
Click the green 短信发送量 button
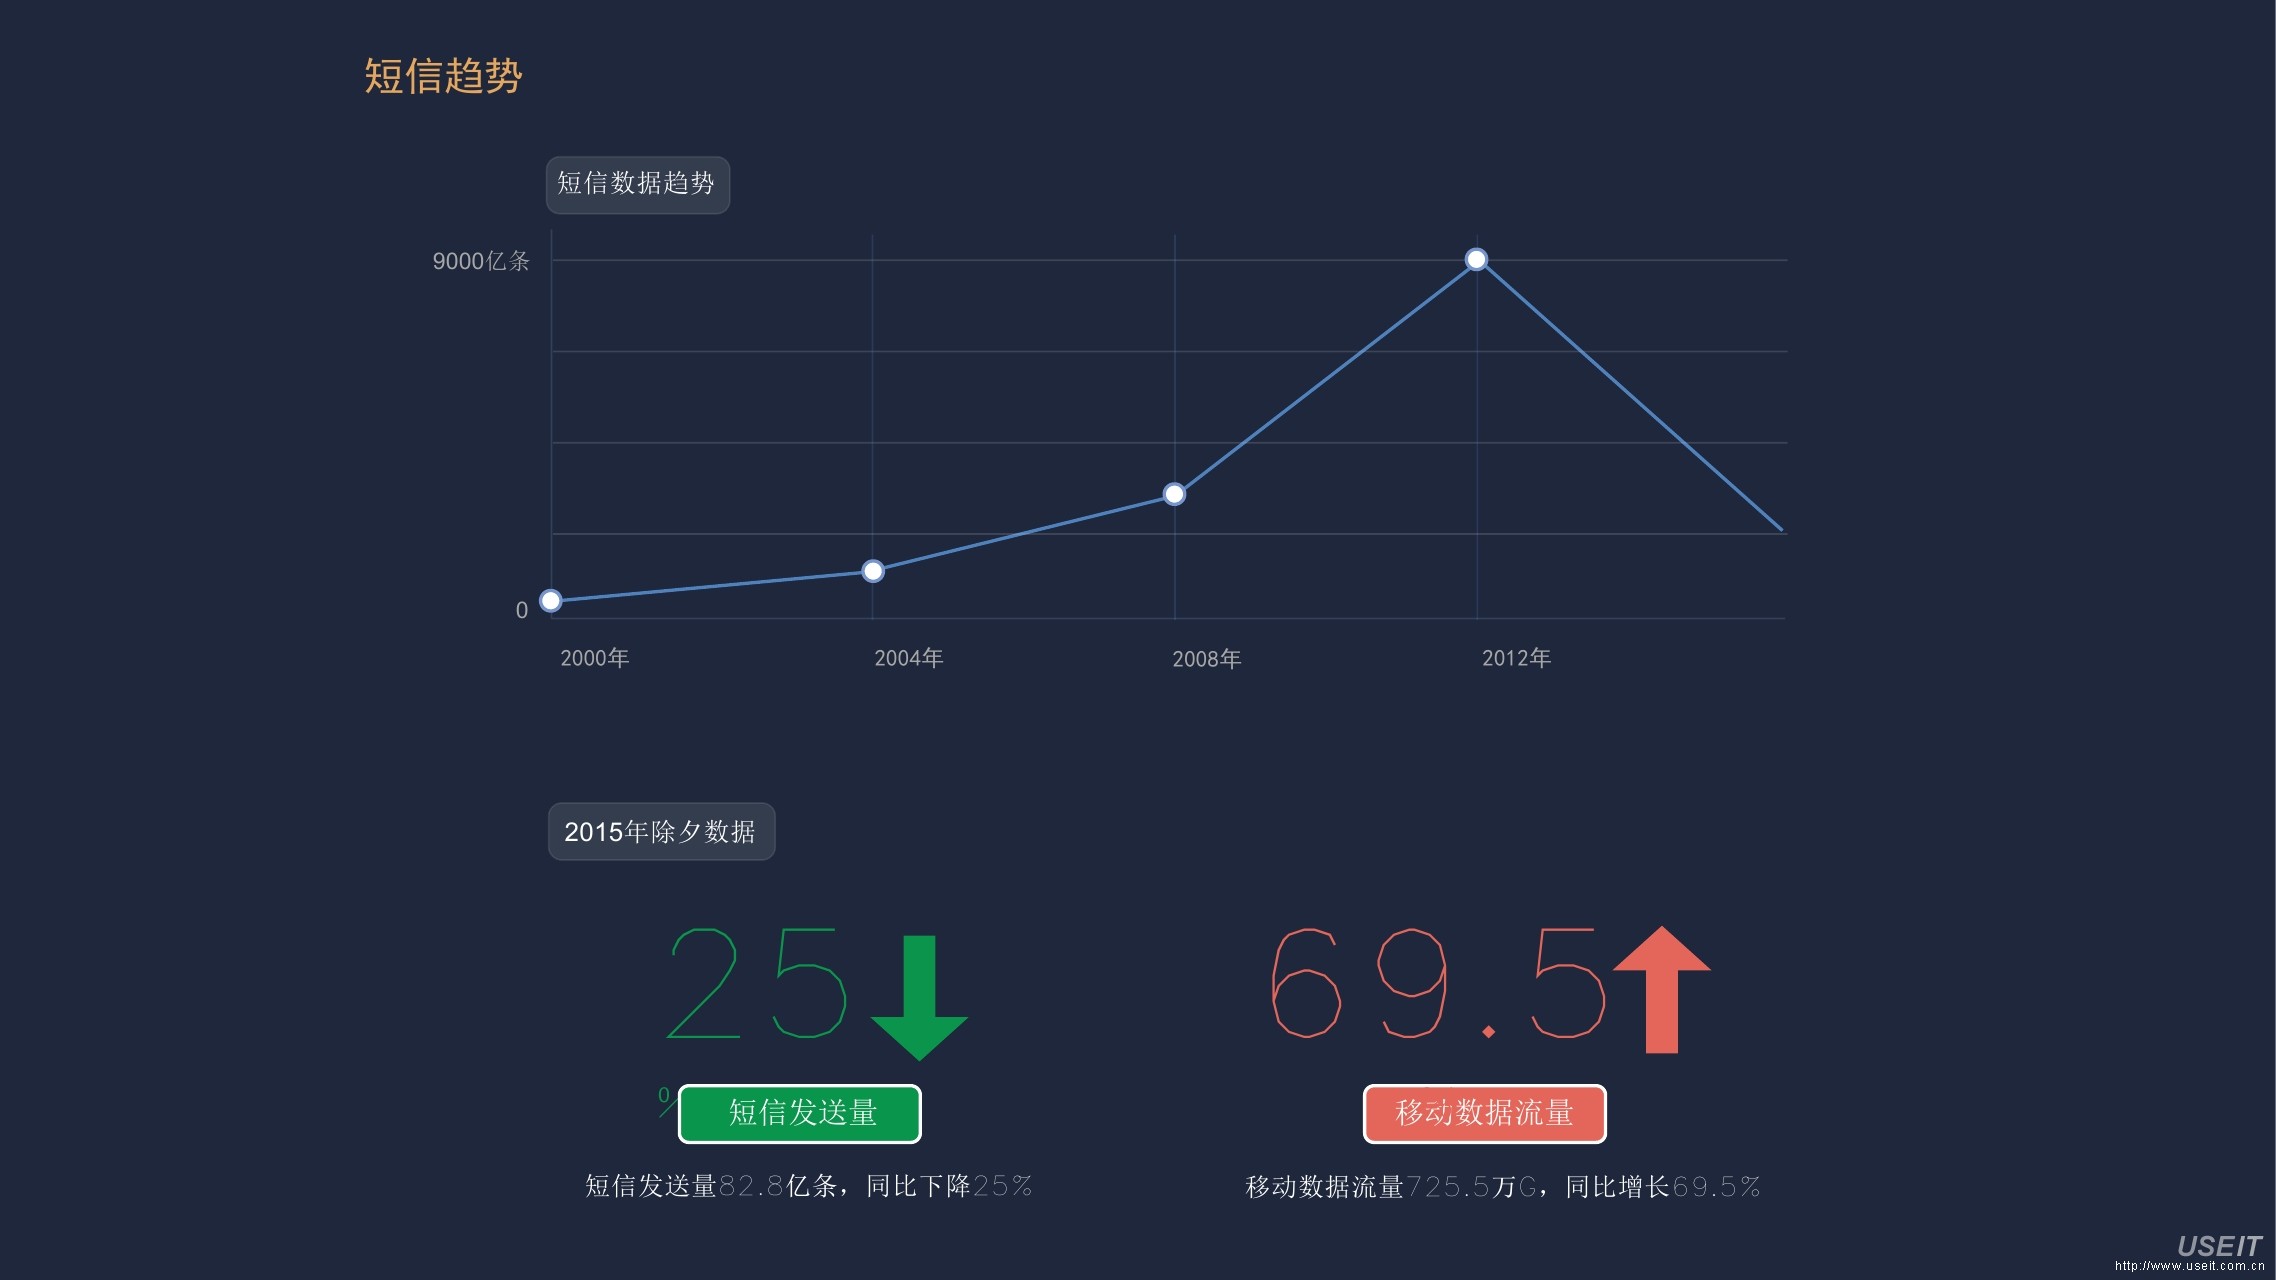(x=800, y=1113)
